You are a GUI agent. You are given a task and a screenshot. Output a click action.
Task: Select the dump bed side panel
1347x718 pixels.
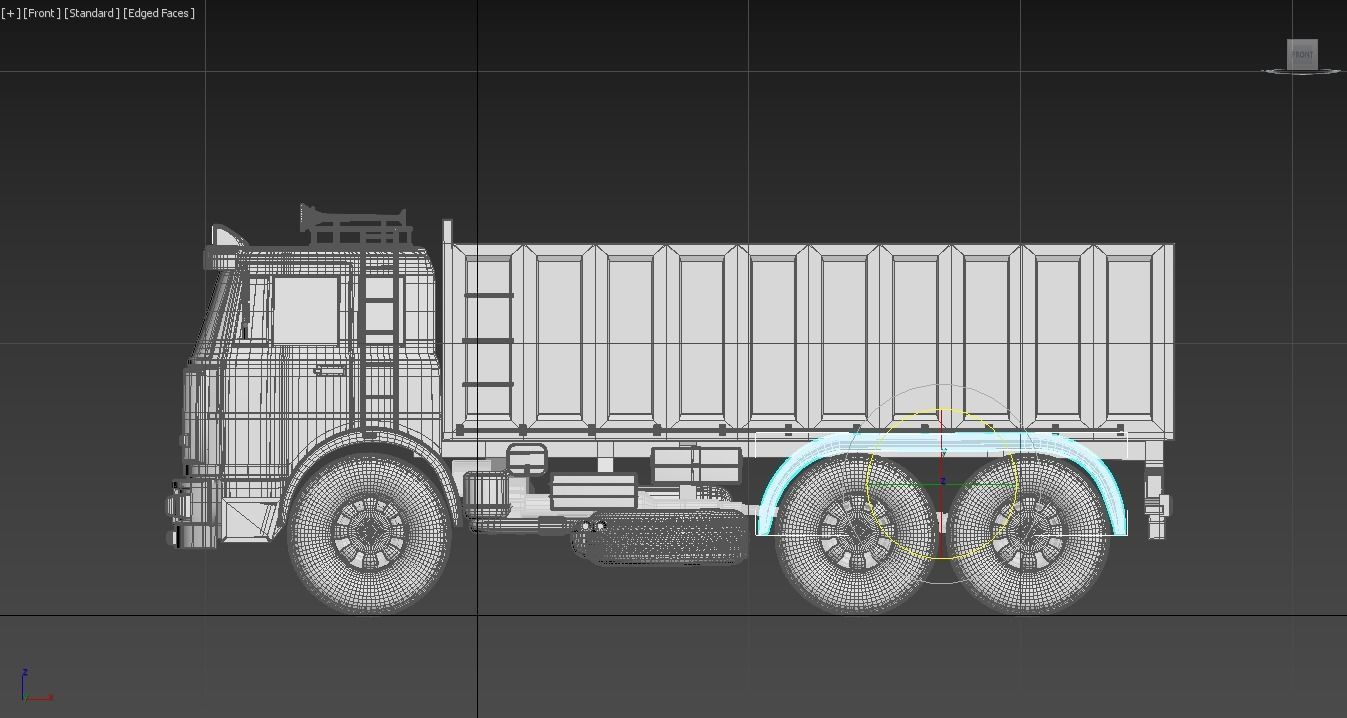pyautogui.click(x=810, y=340)
